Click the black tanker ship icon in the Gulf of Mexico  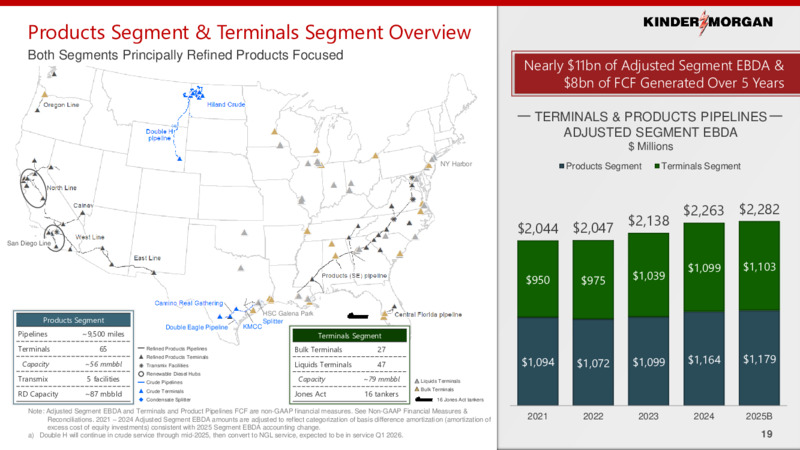point(358,316)
